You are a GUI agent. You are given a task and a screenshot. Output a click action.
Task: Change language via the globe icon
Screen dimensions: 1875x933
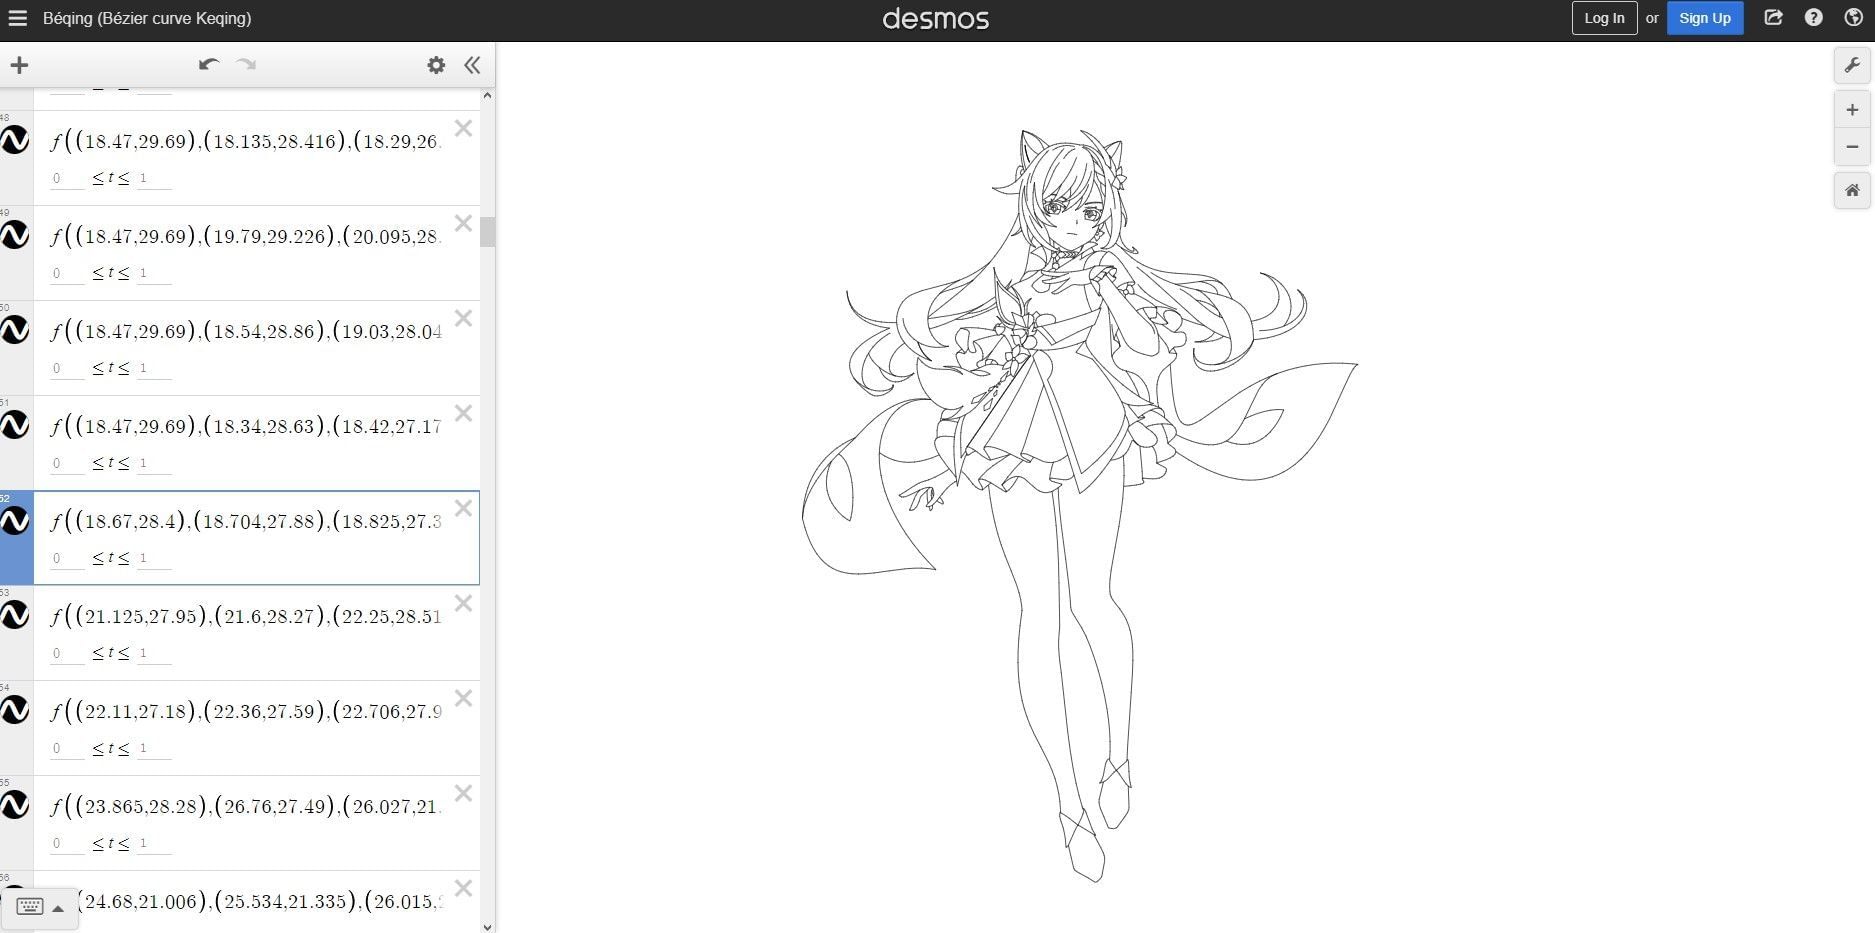click(x=1852, y=17)
